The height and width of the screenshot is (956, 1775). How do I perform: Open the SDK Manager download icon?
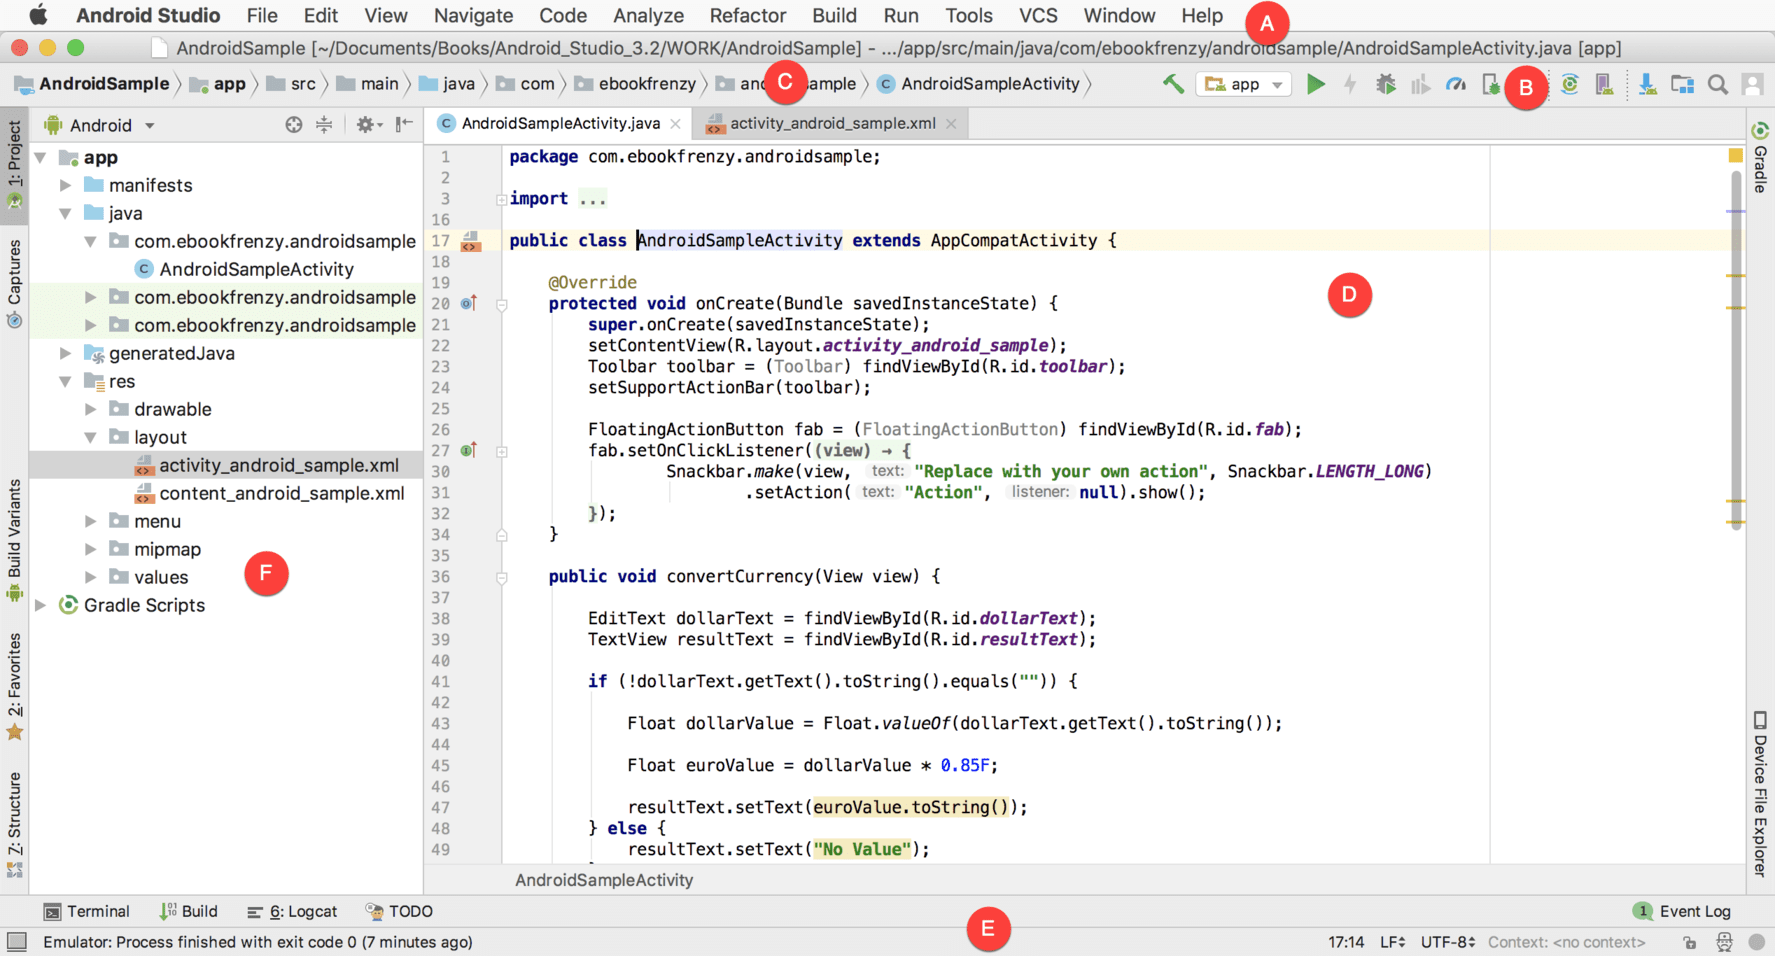(1646, 85)
